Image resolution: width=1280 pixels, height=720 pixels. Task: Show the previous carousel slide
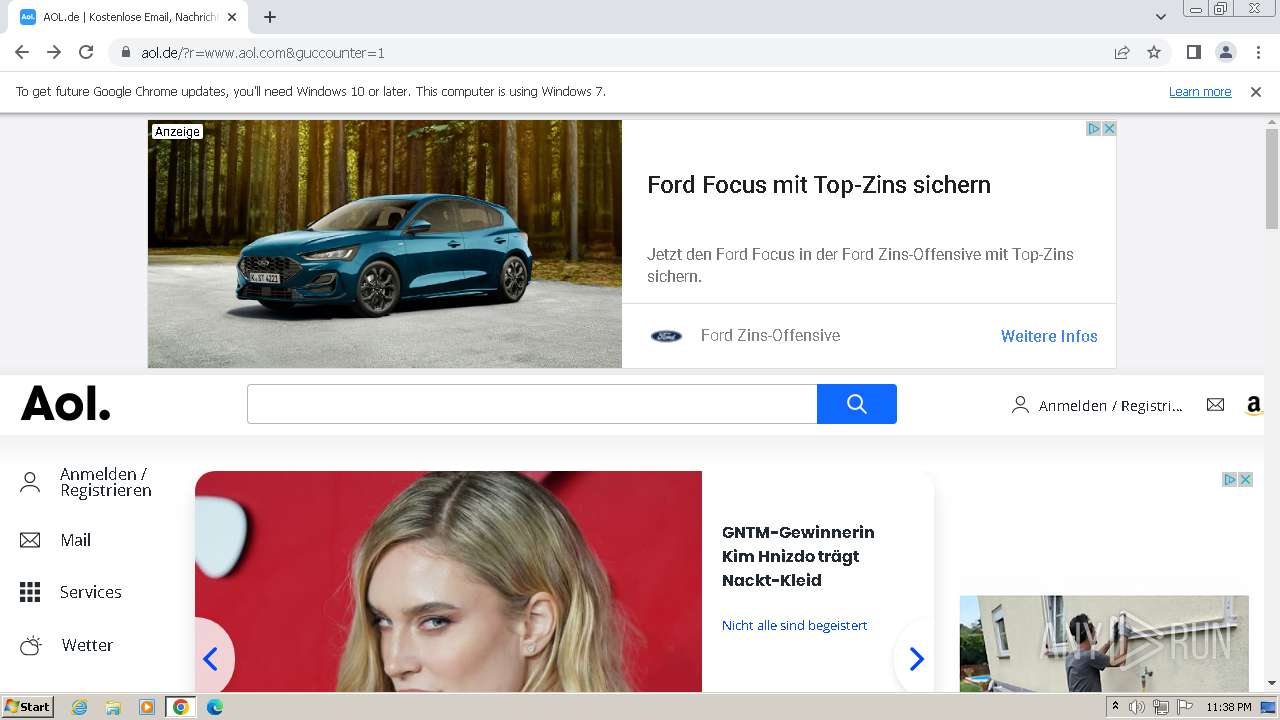pyautogui.click(x=211, y=659)
